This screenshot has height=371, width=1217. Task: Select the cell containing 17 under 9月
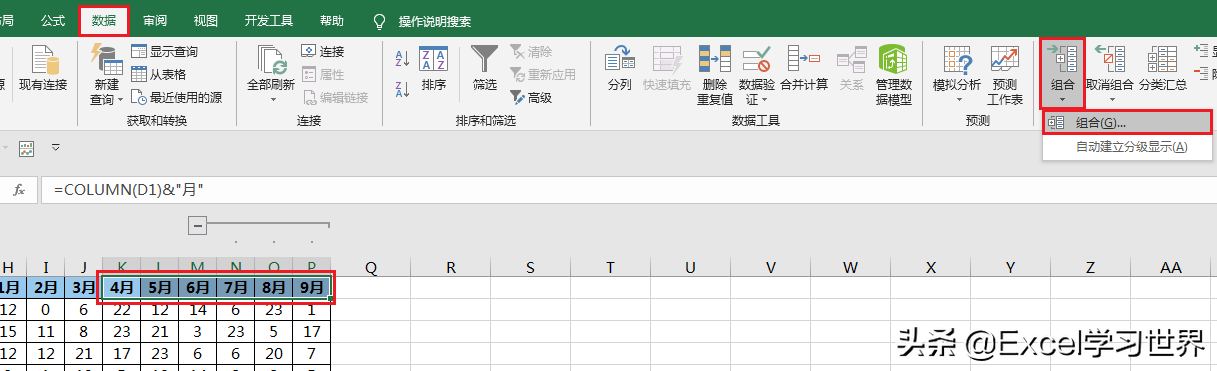click(x=311, y=331)
